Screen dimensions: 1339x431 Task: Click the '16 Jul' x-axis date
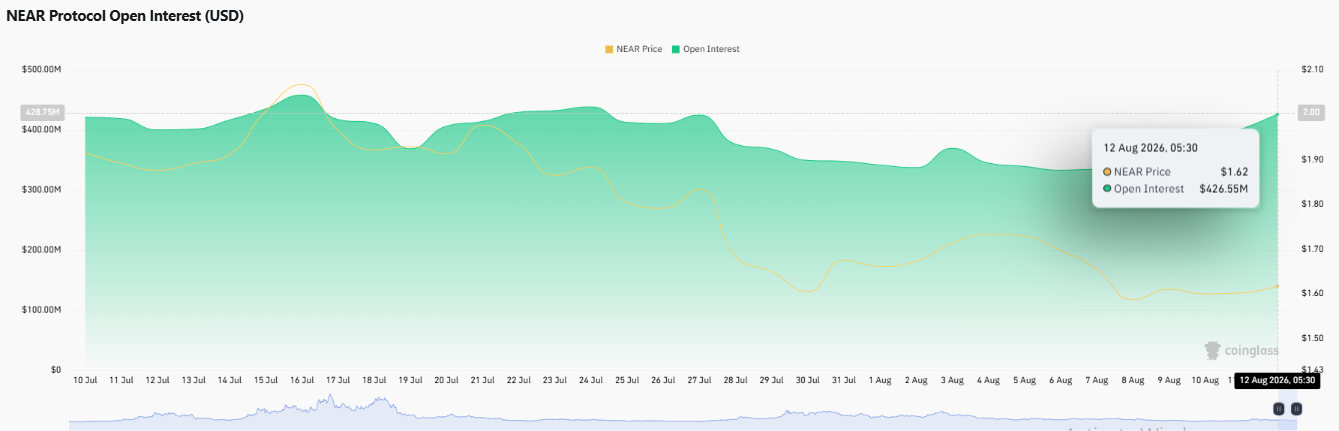[302, 381]
